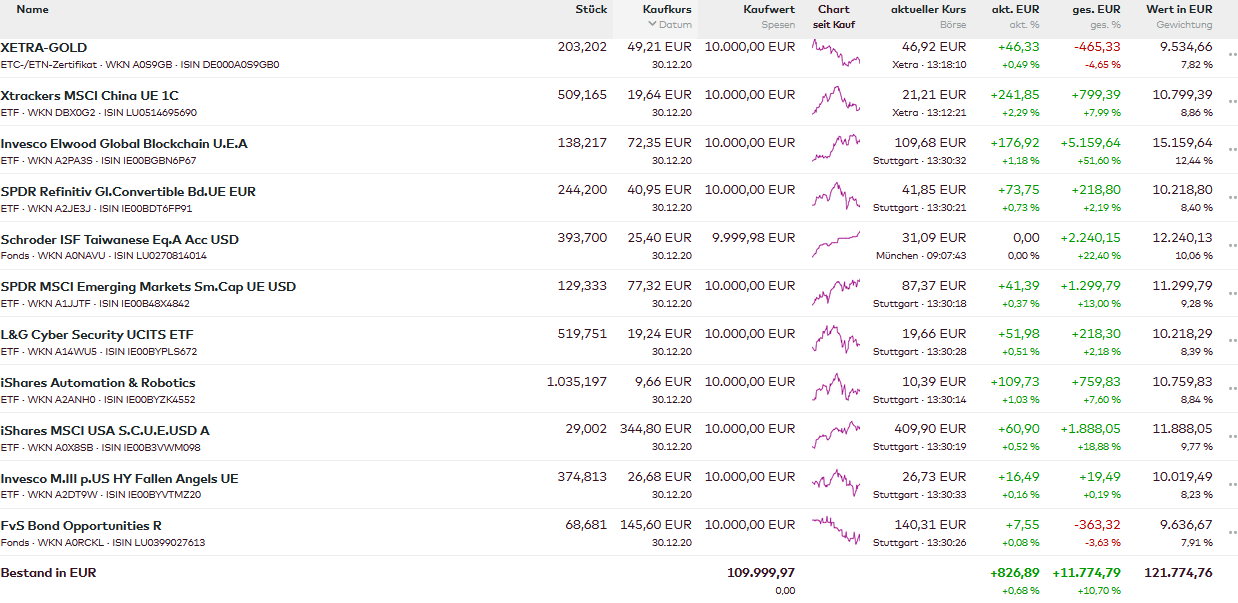The width and height of the screenshot is (1238, 603).
Task: Open the sparkline chart for SPDR Refinitiv Convertible
Action: [835, 196]
